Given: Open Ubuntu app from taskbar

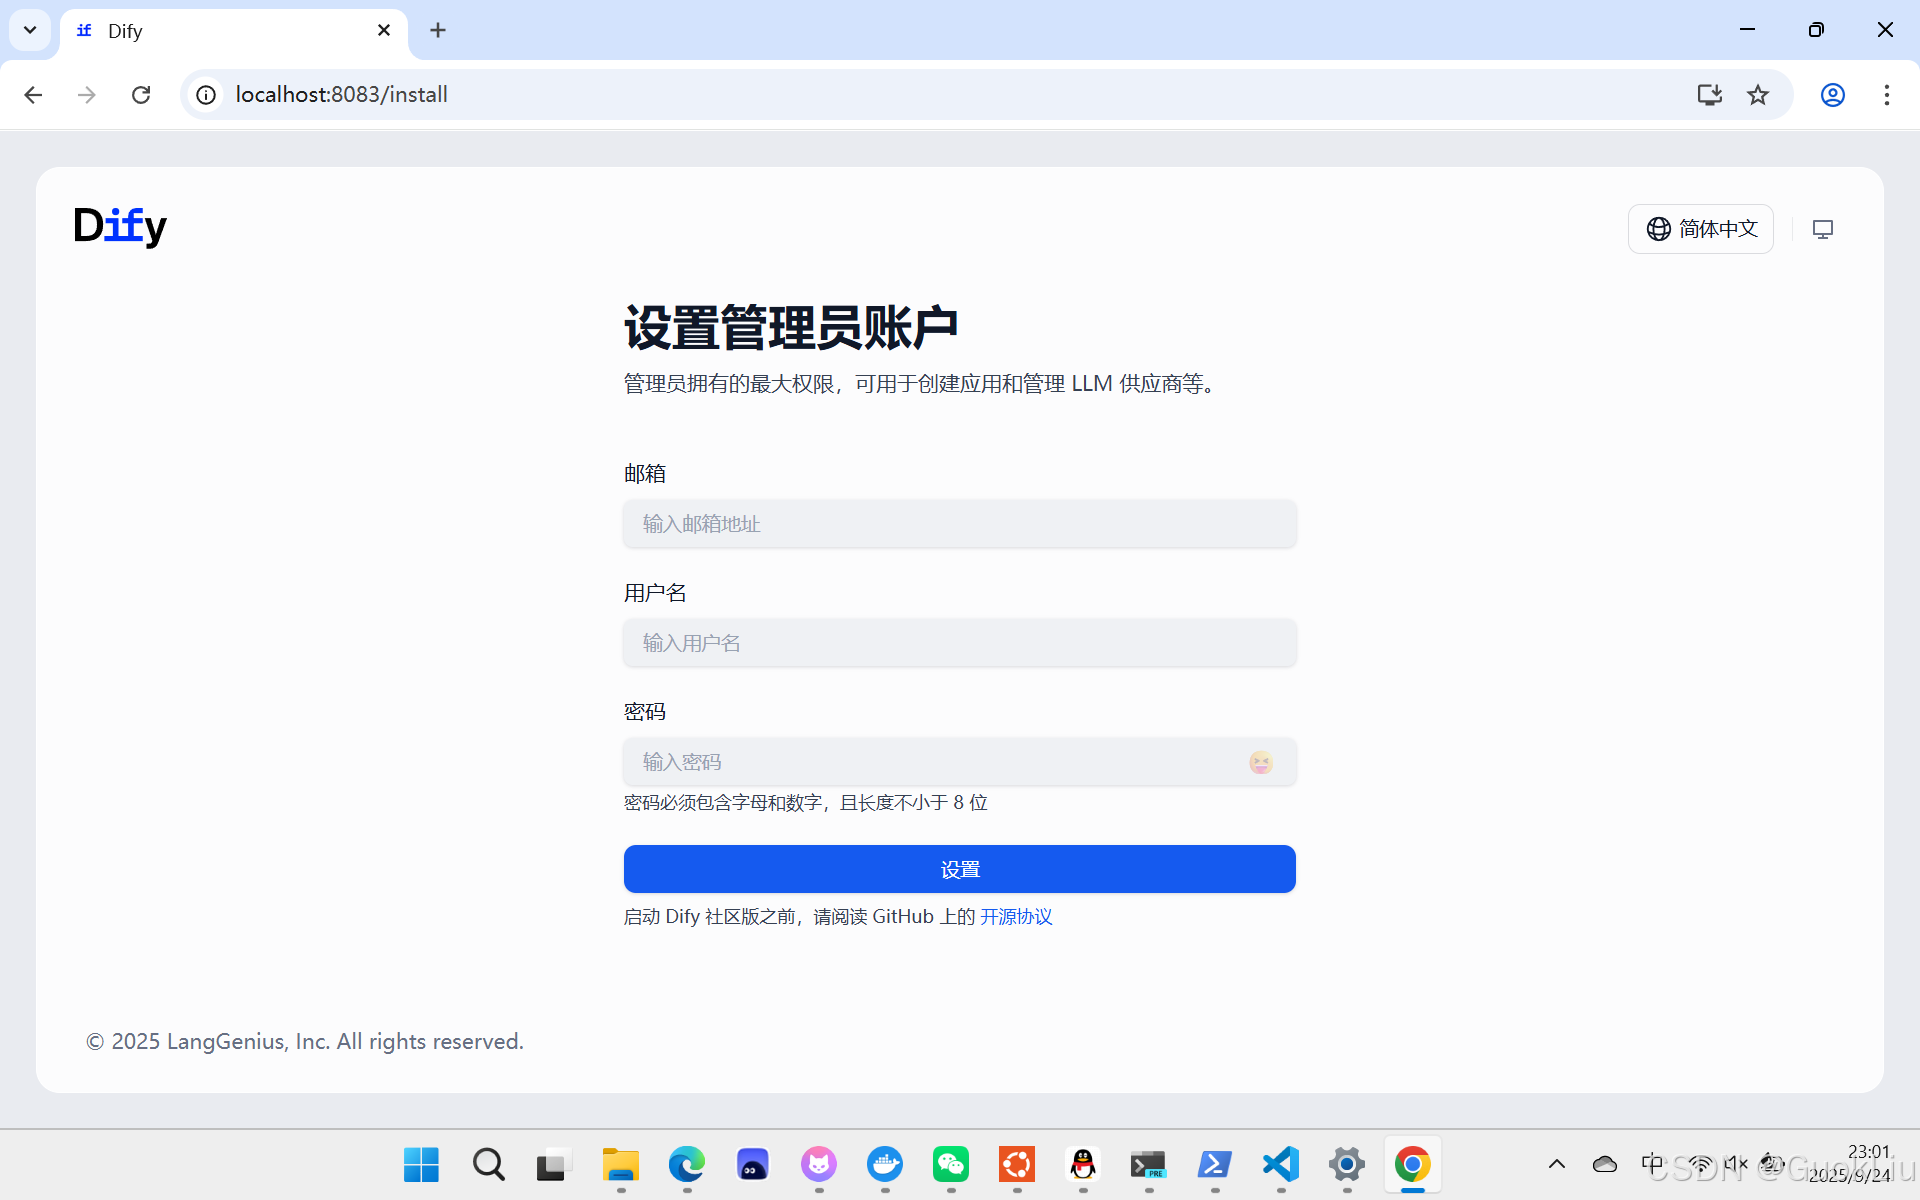Looking at the screenshot, I should coord(1017,1164).
